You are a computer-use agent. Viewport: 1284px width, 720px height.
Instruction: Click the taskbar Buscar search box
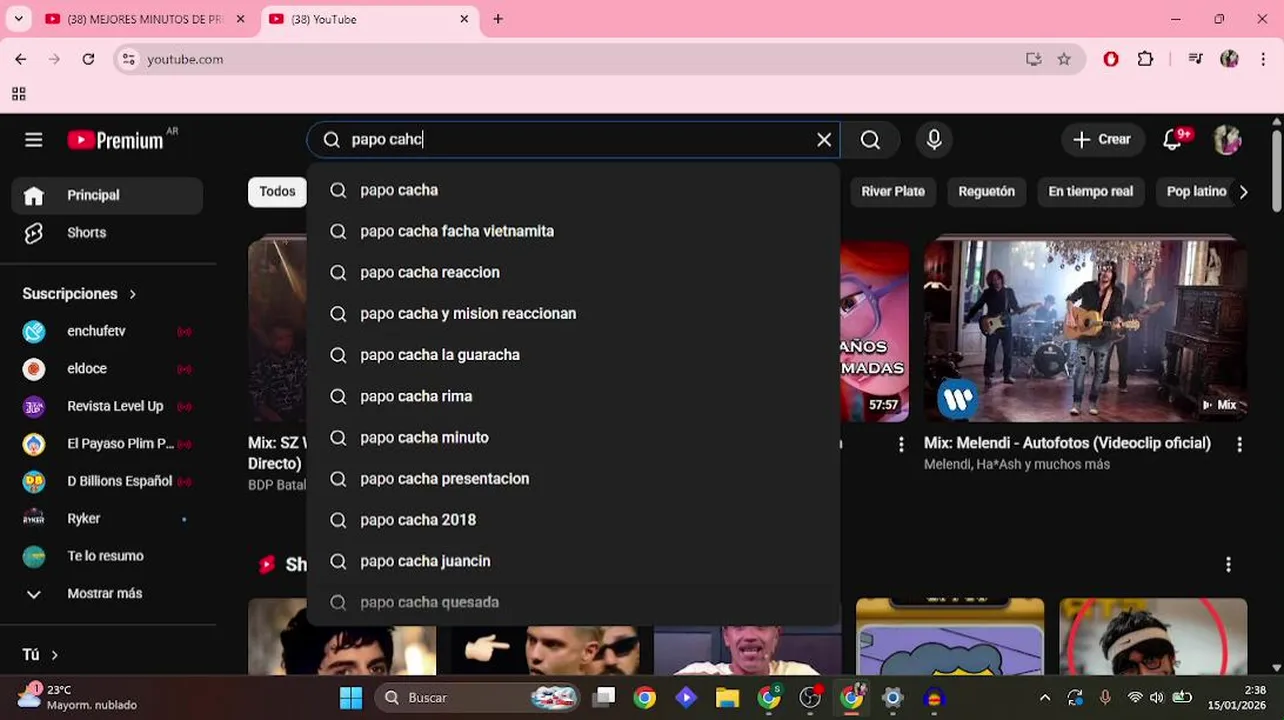click(x=477, y=698)
